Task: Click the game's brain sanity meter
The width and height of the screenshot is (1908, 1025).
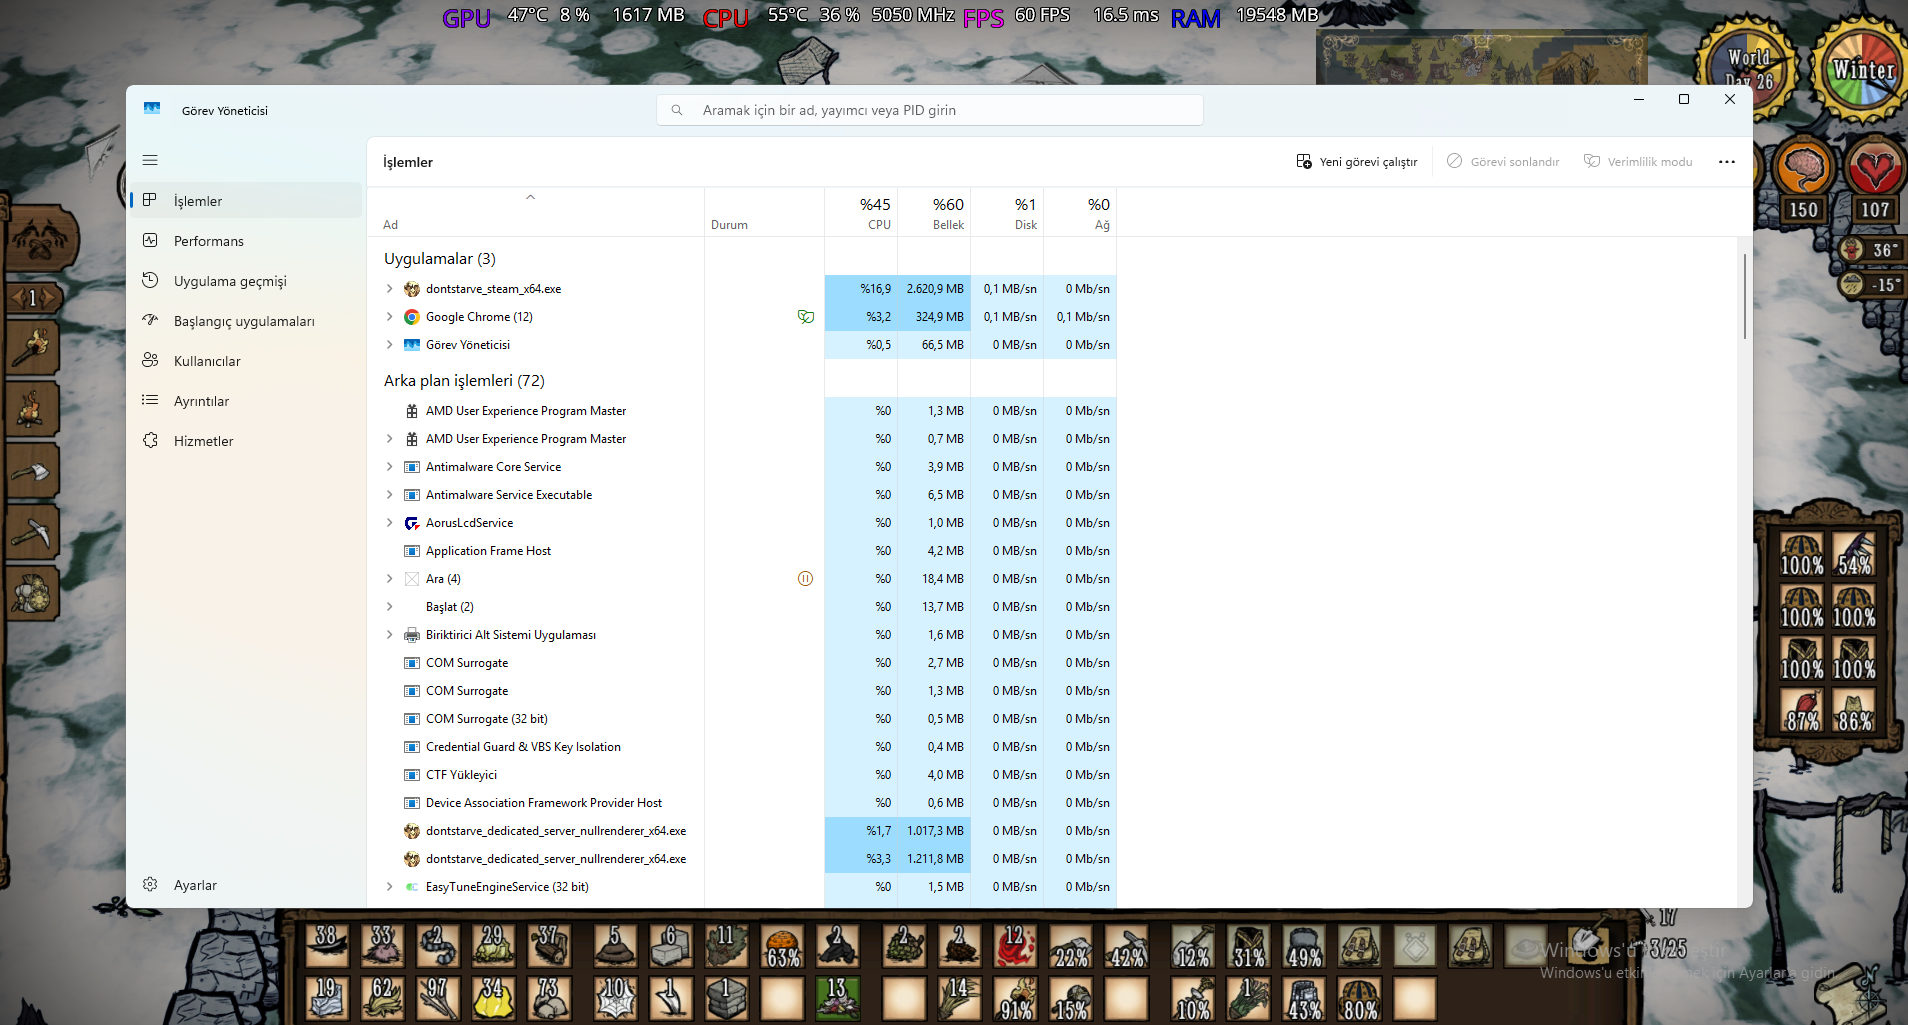Action: coord(1803,168)
